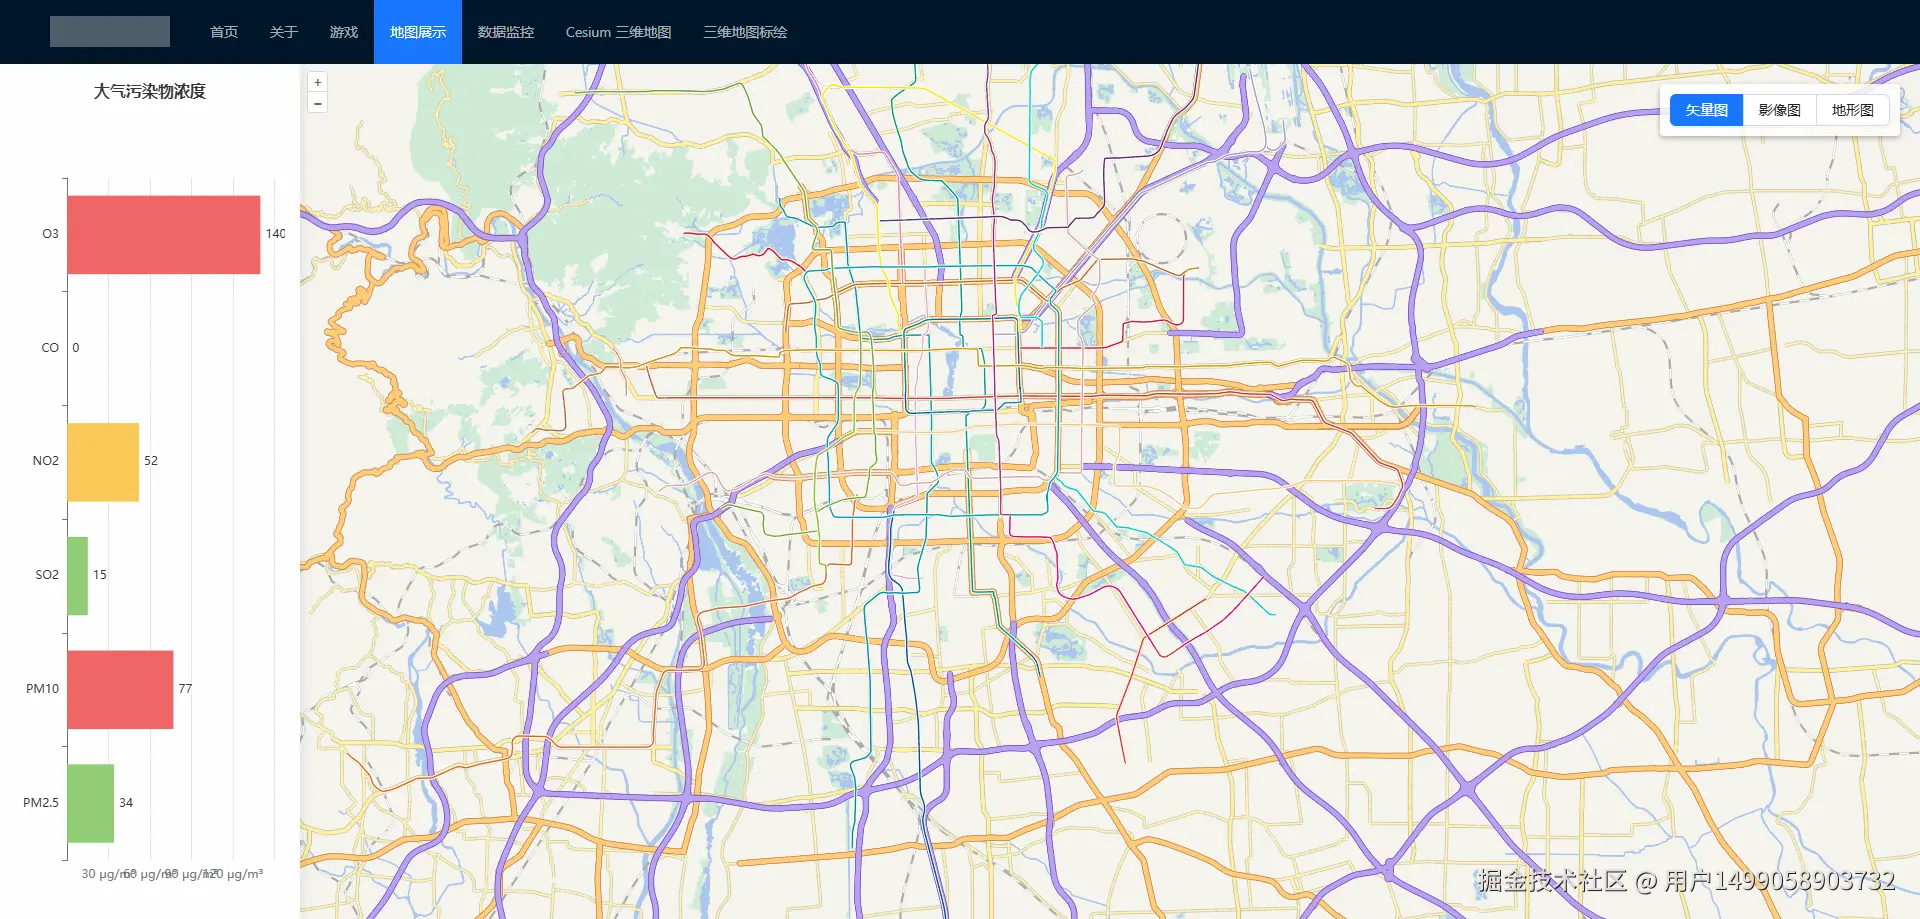Click the PM2.5 axis label
Image resolution: width=1920 pixels, height=919 pixels.
click(x=41, y=803)
